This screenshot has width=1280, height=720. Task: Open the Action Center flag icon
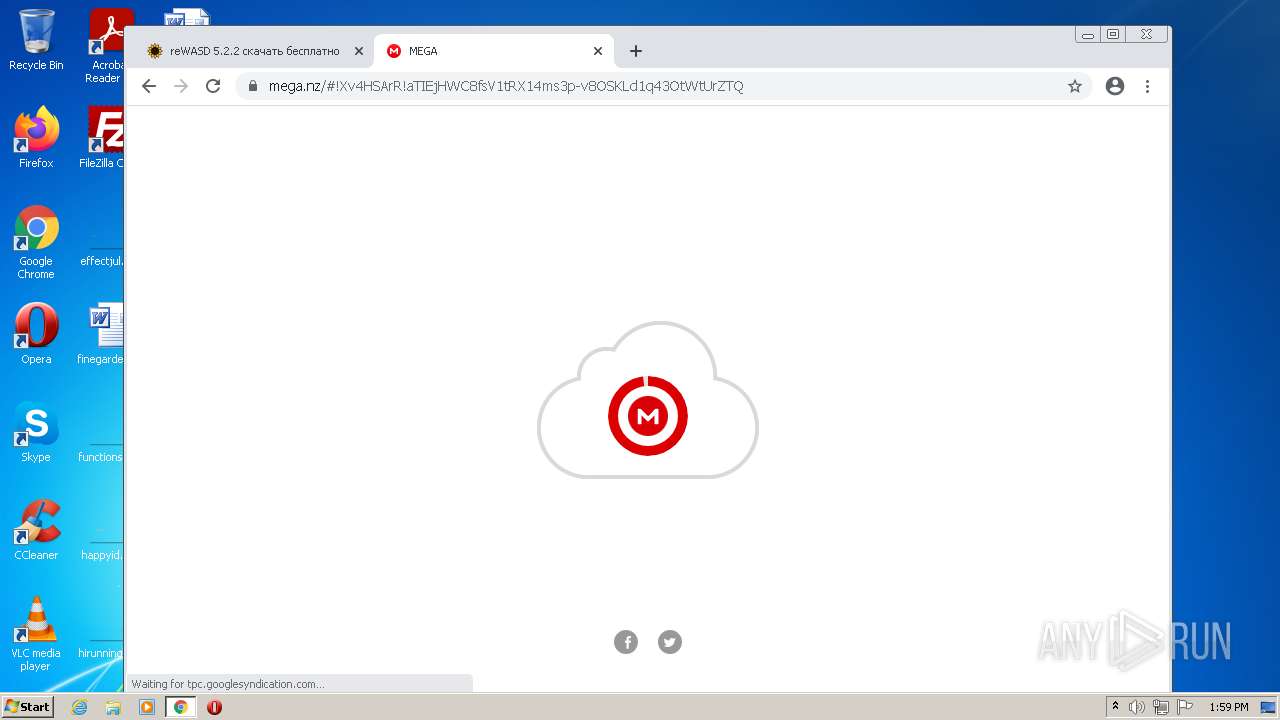[x=1185, y=707]
